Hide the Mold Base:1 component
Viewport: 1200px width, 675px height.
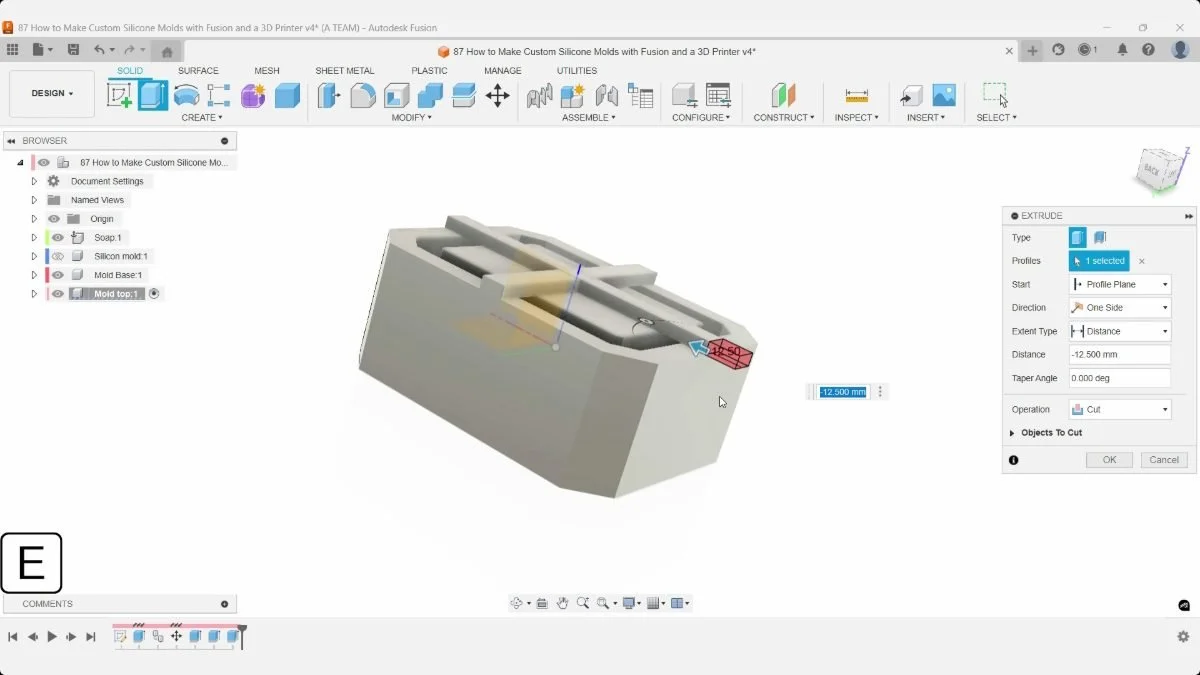click(x=58, y=275)
